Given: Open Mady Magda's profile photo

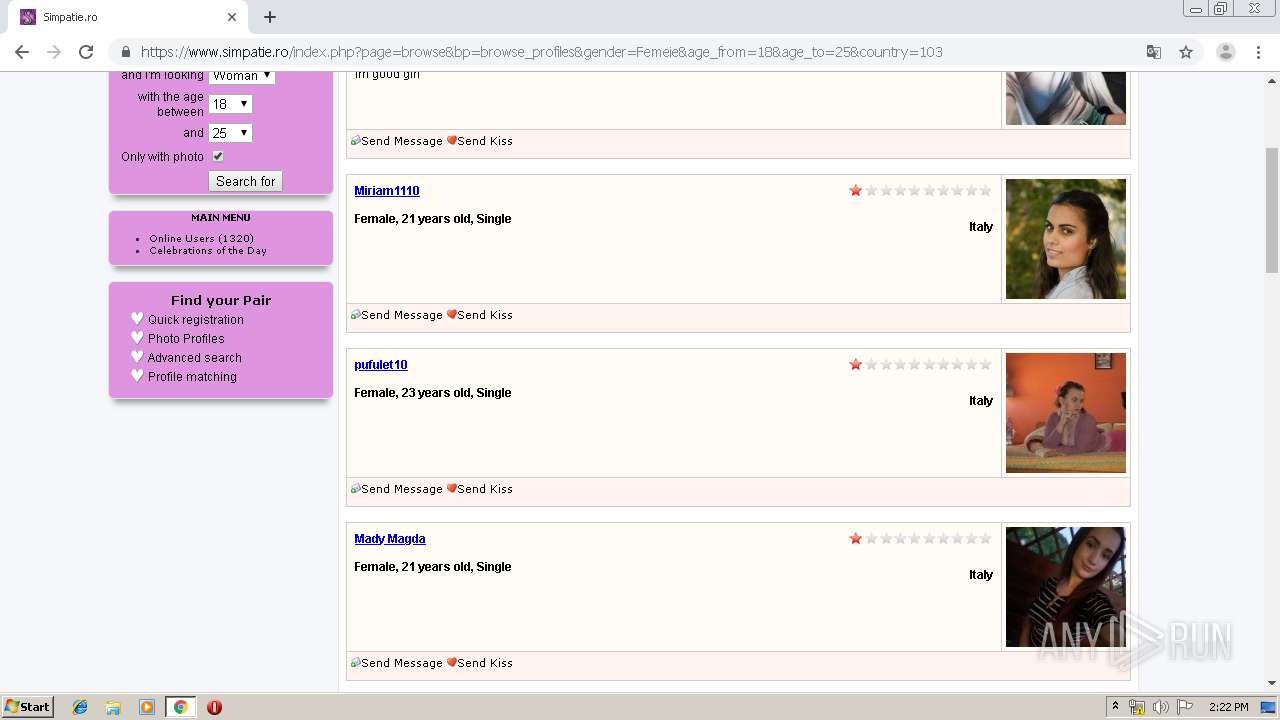Looking at the screenshot, I should pos(1066,587).
